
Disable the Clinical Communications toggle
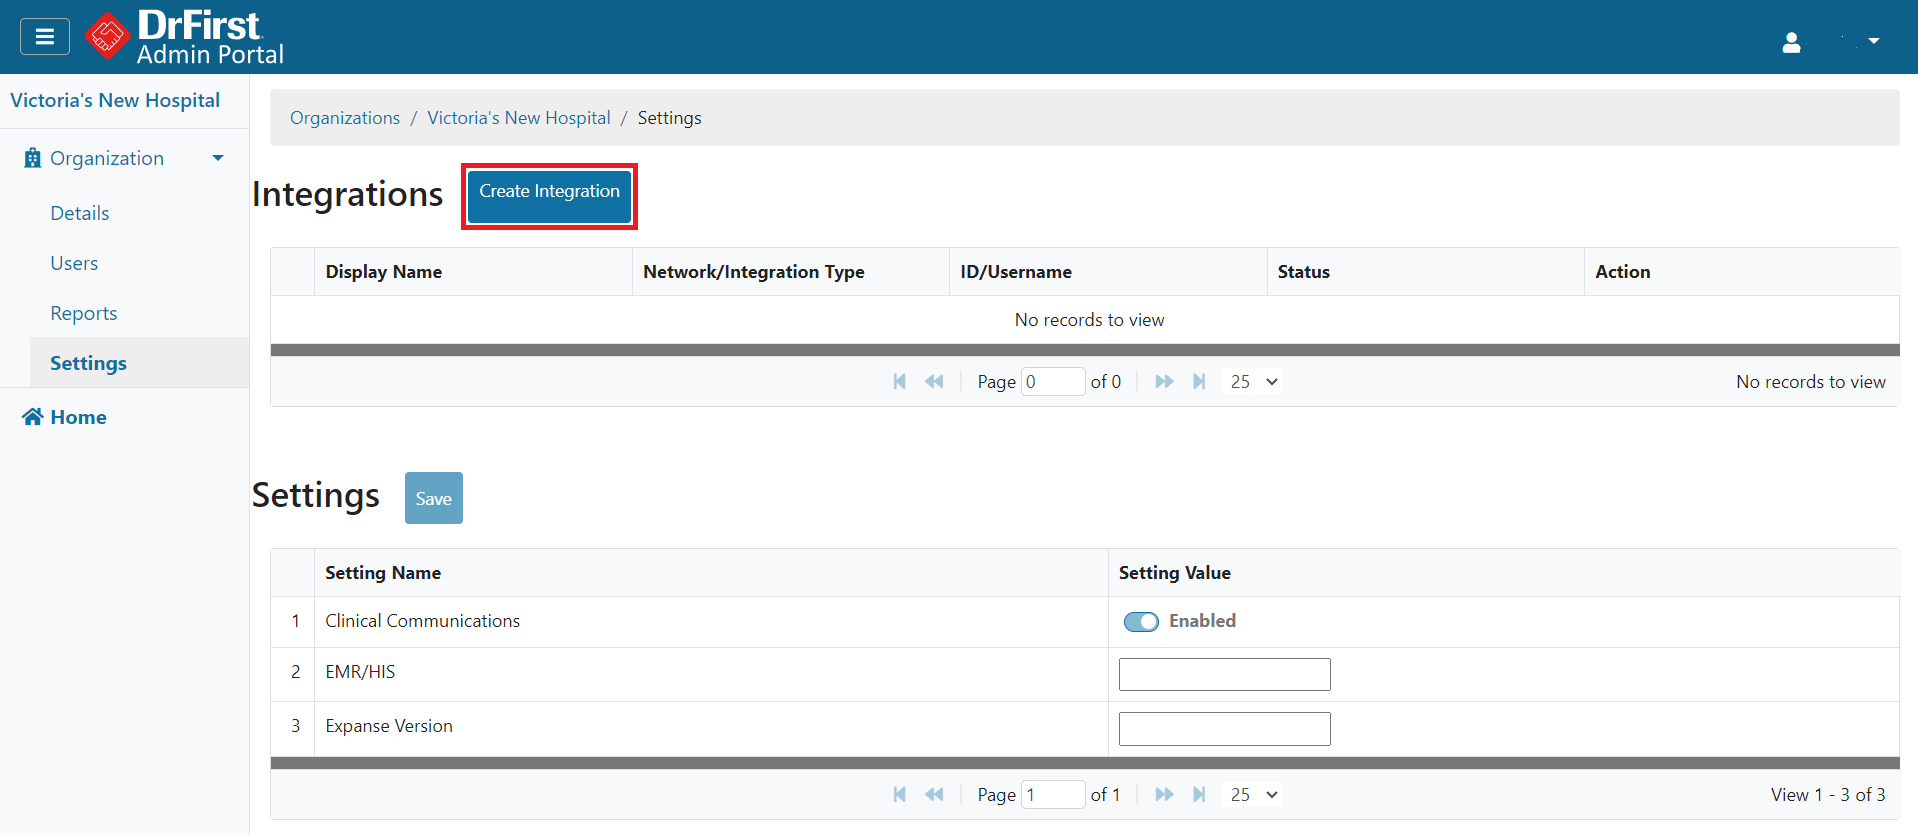tap(1141, 622)
